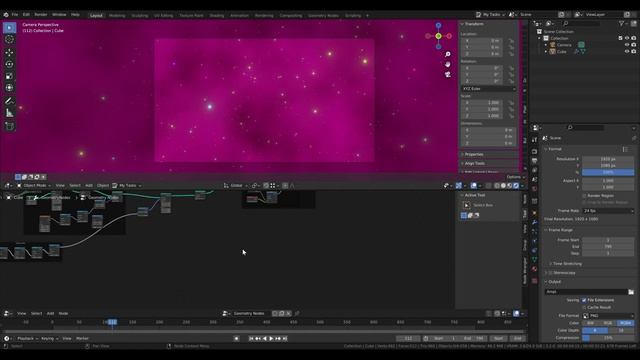Viewport: 640px width, 360px height.
Task: Click the zoom magnifier viewport icon
Action: pos(448,54)
